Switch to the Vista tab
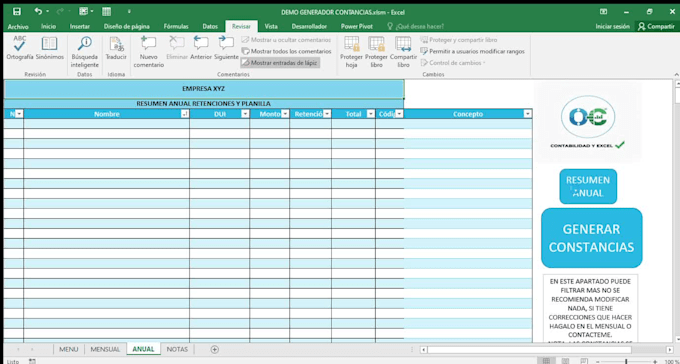This screenshot has width=680, height=364. click(x=271, y=26)
